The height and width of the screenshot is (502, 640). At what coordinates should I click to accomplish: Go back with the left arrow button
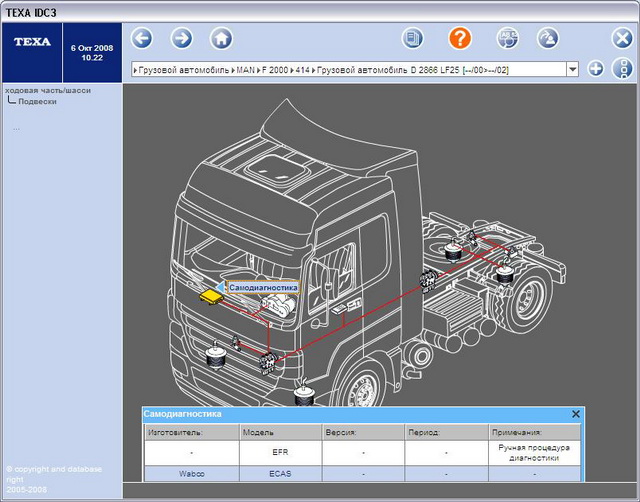point(142,39)
